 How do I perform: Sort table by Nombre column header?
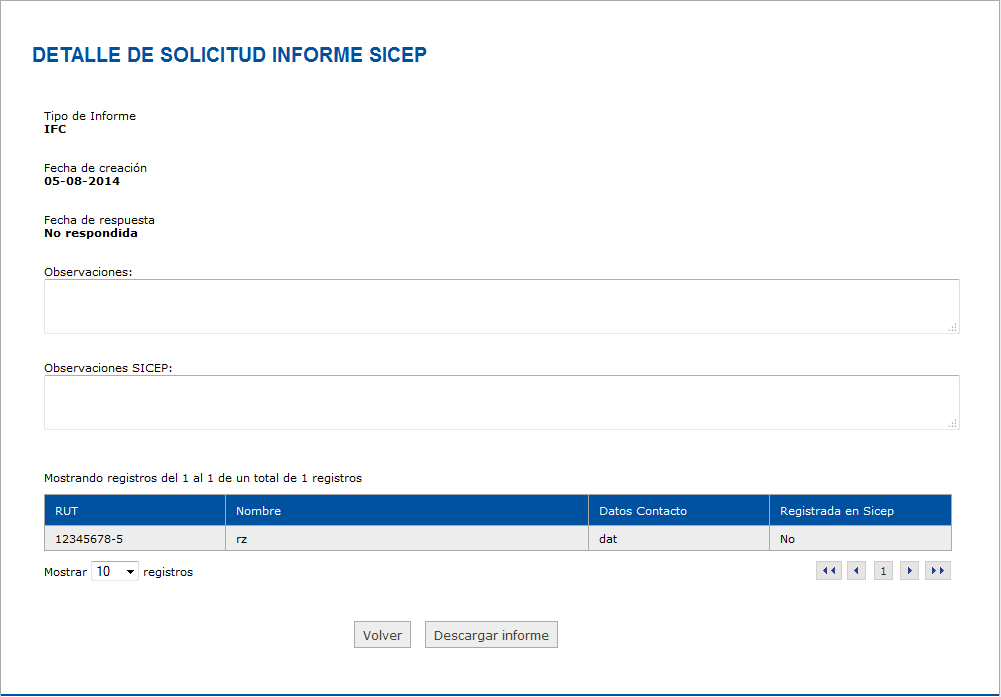coord(407,511)
